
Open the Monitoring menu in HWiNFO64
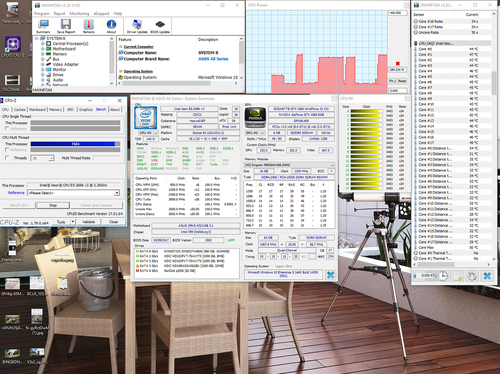click(79, 13)
